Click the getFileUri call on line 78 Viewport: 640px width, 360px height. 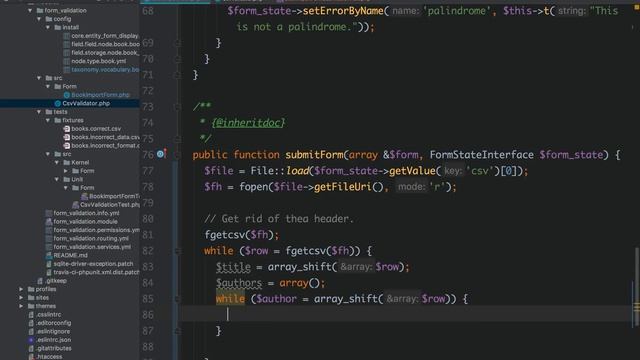tap(343, 187)
